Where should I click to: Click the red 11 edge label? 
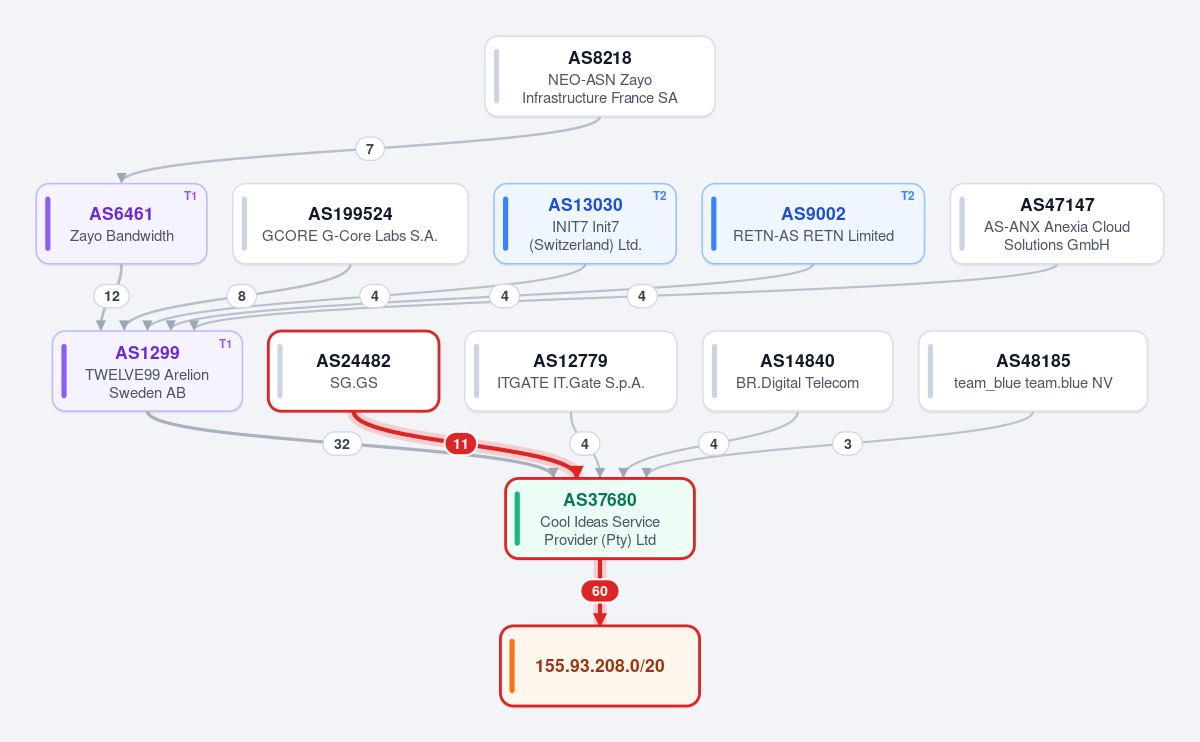point(460,444)
